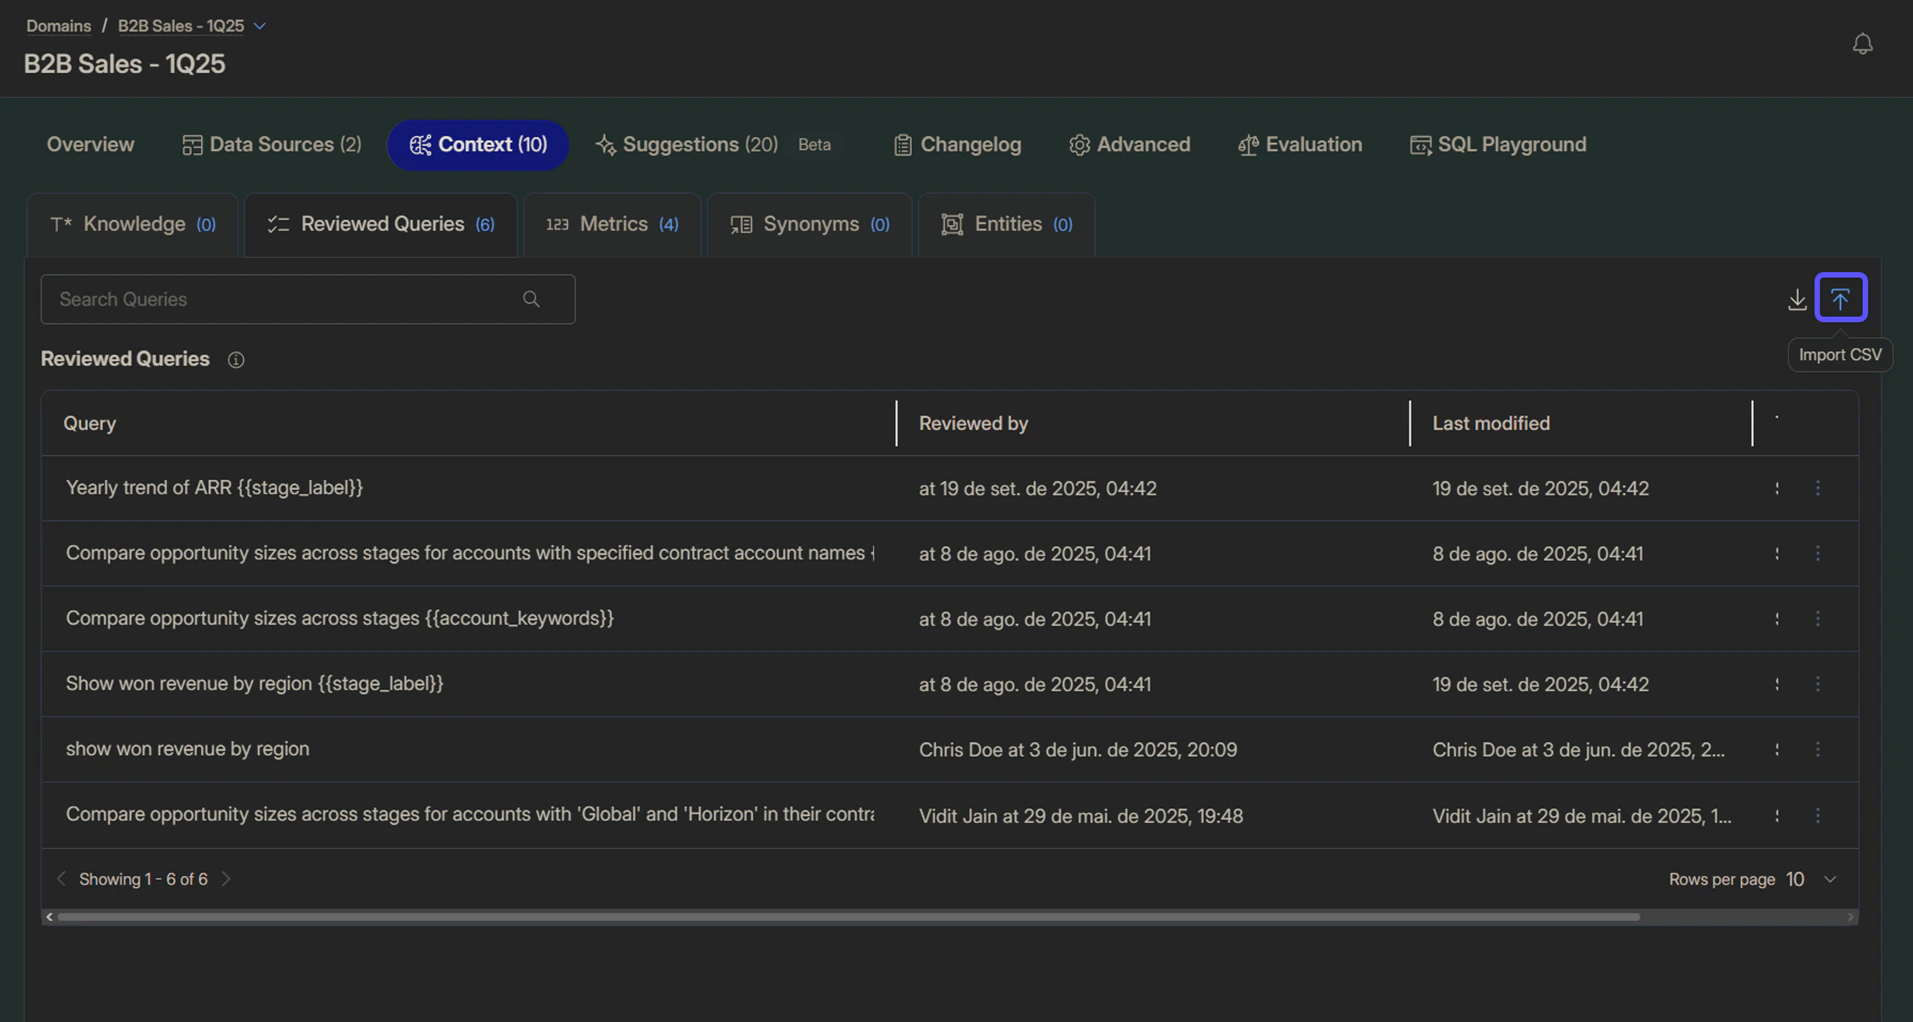Screen dimensions: 1913x1022
Task: Open row menu for Yearly trend of ARR
Action: tap(1818, 488)
